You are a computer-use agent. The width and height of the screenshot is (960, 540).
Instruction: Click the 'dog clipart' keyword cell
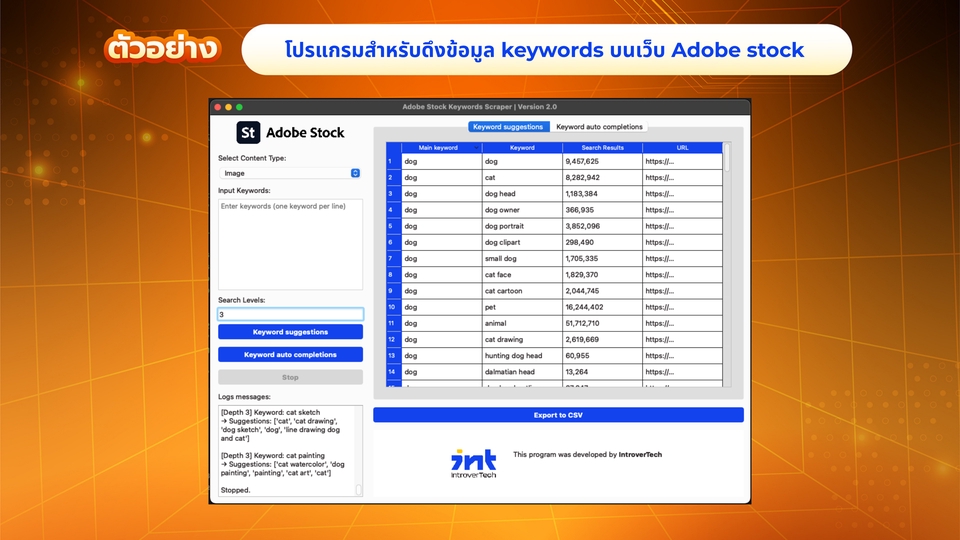click(522, 242)
